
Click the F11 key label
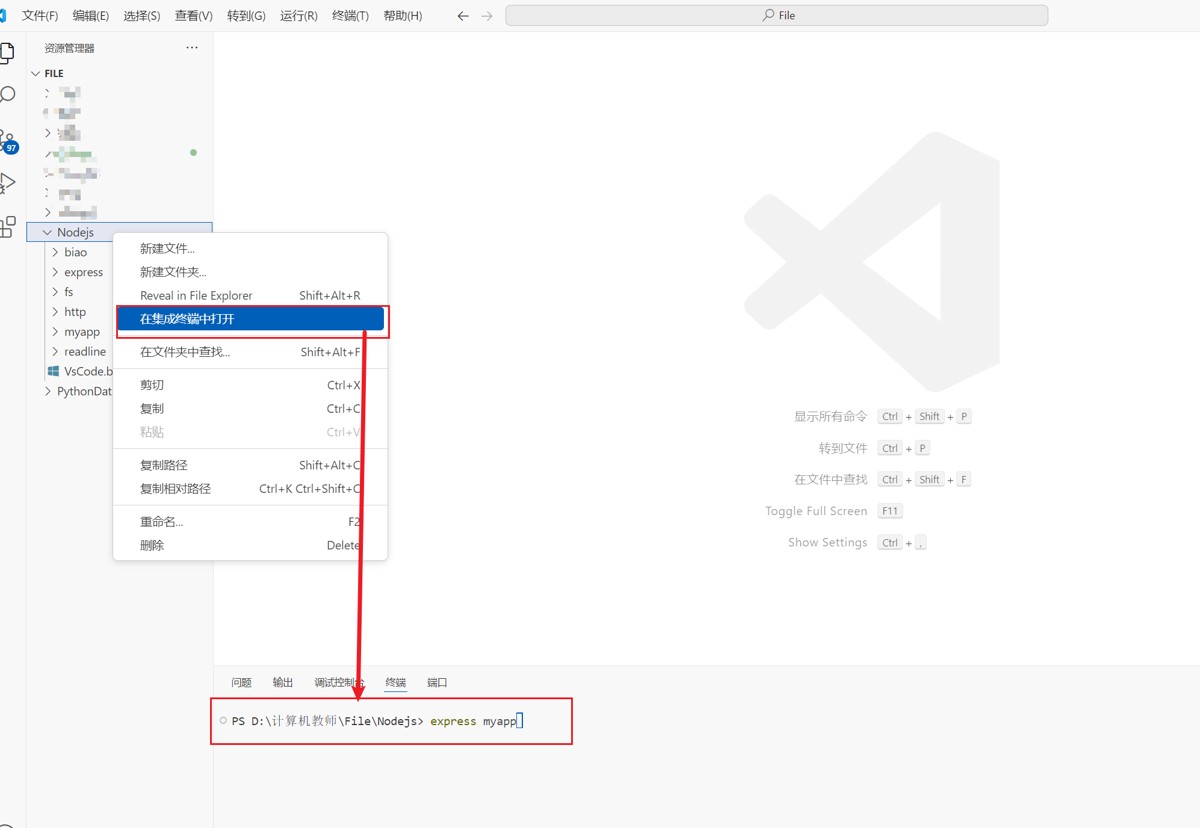890,511
